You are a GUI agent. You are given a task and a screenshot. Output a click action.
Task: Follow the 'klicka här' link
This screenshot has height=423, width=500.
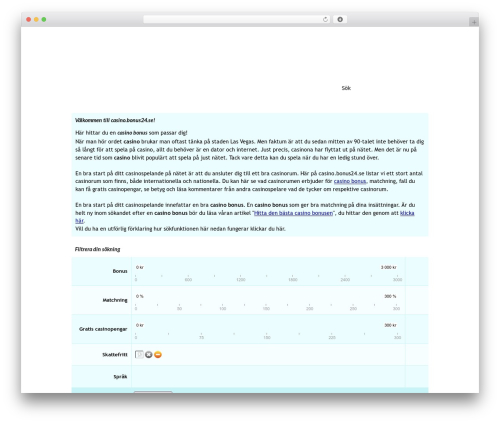(x=407, y=213)
